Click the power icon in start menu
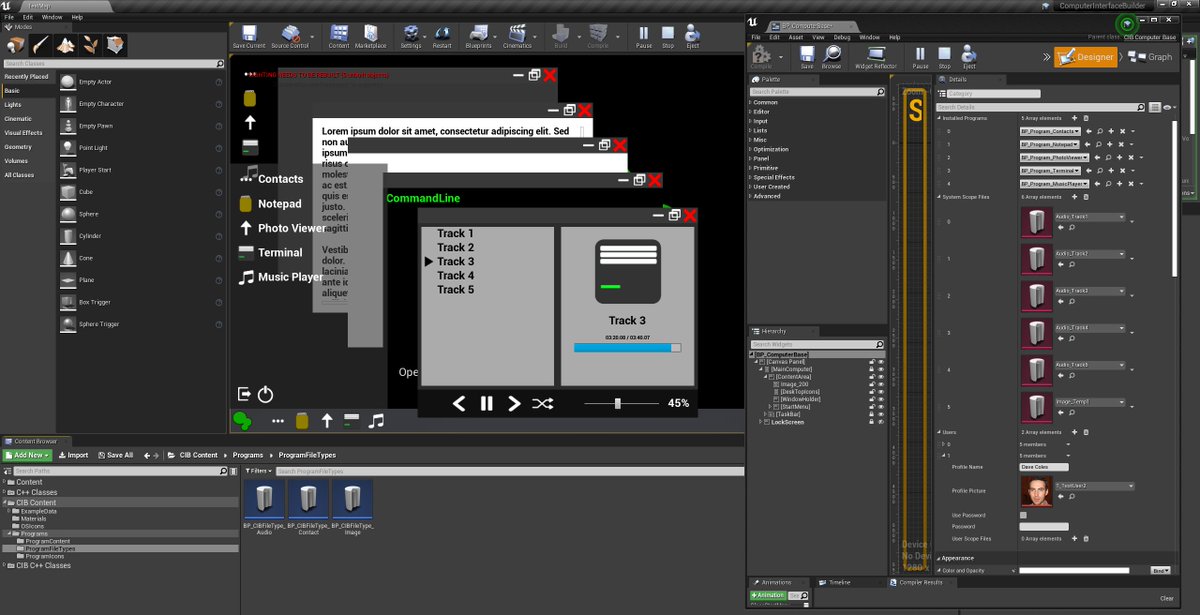This screenshot has width=1200, height=615. (265, 394)
